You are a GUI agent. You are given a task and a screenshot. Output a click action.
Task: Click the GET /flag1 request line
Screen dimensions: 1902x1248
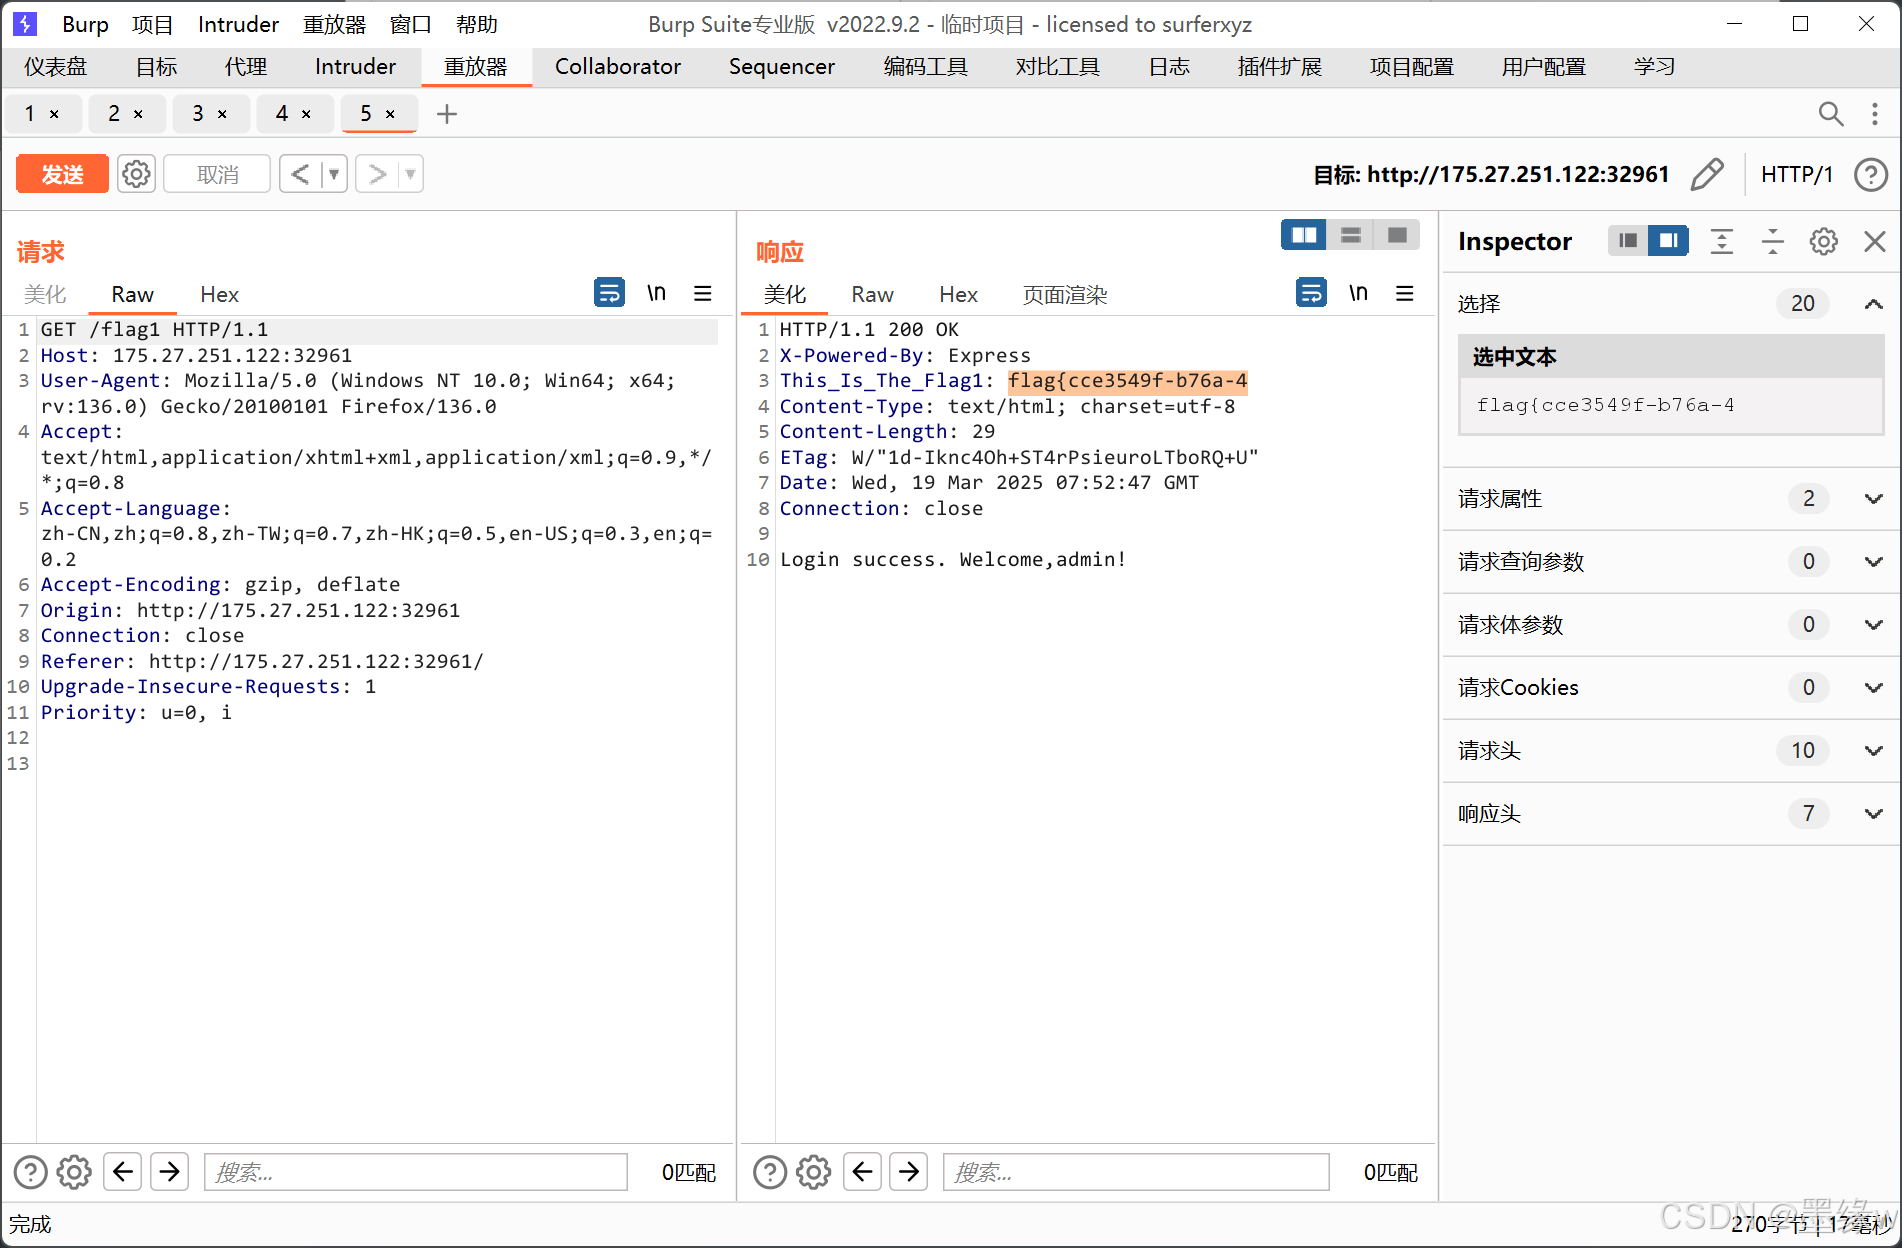155,330
